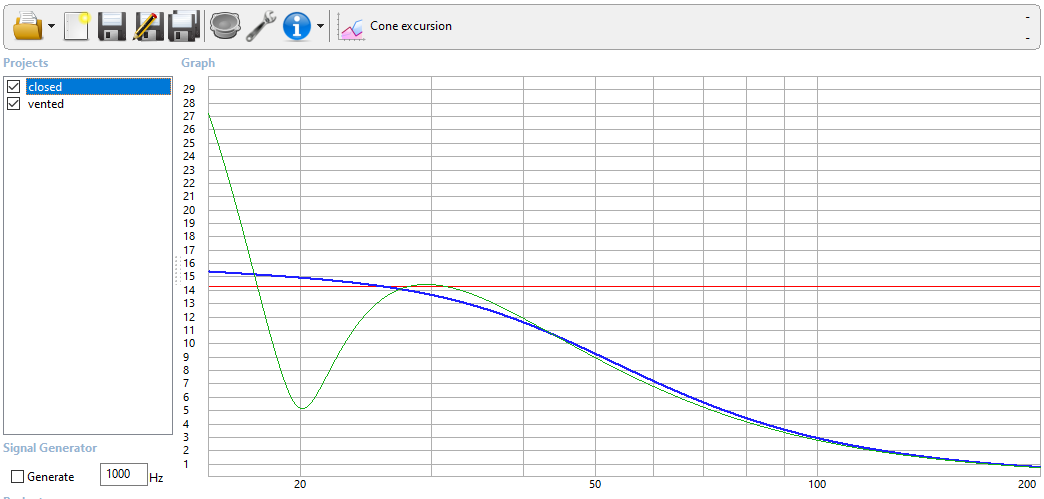Open a project with the folder icon
The image size is (1044, 499).
tap(29, 26)
